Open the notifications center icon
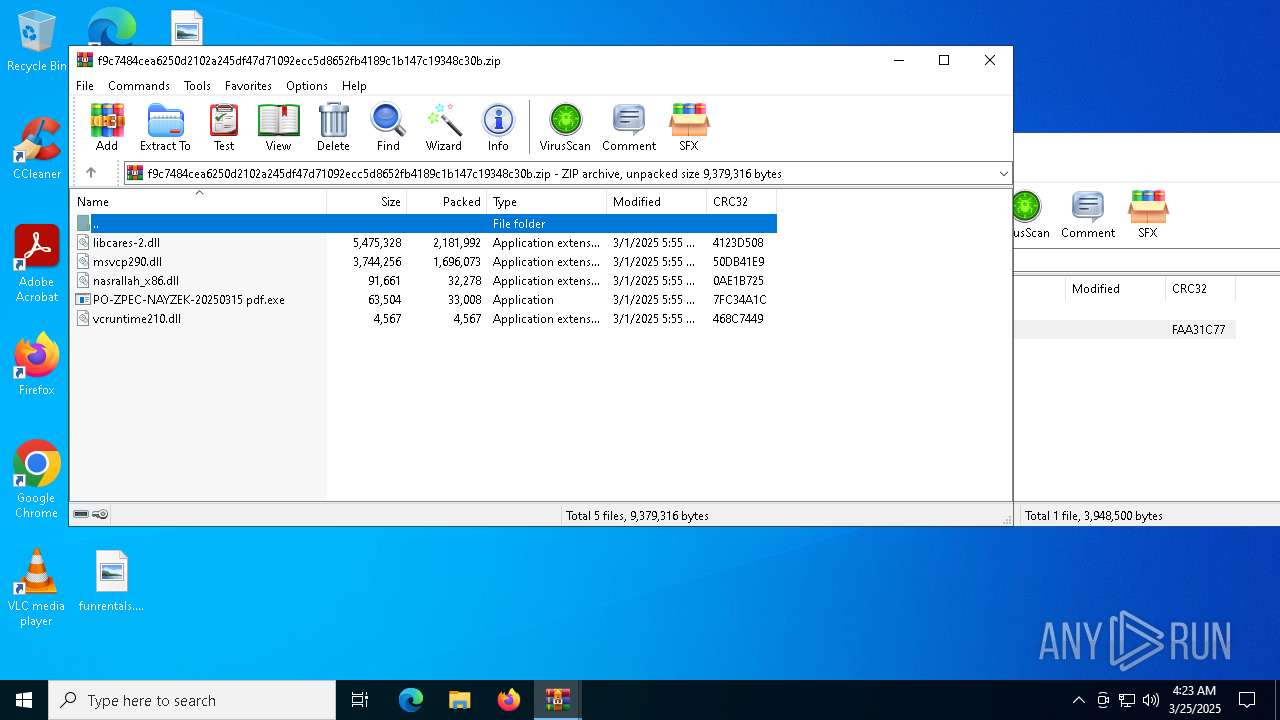 click(1247, 700)
